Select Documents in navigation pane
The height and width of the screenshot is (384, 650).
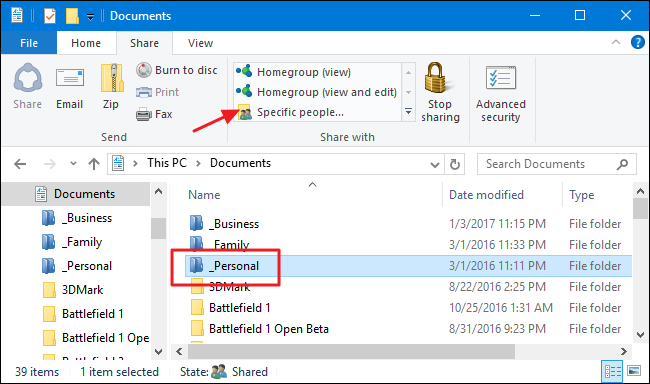tap(75, 194)
